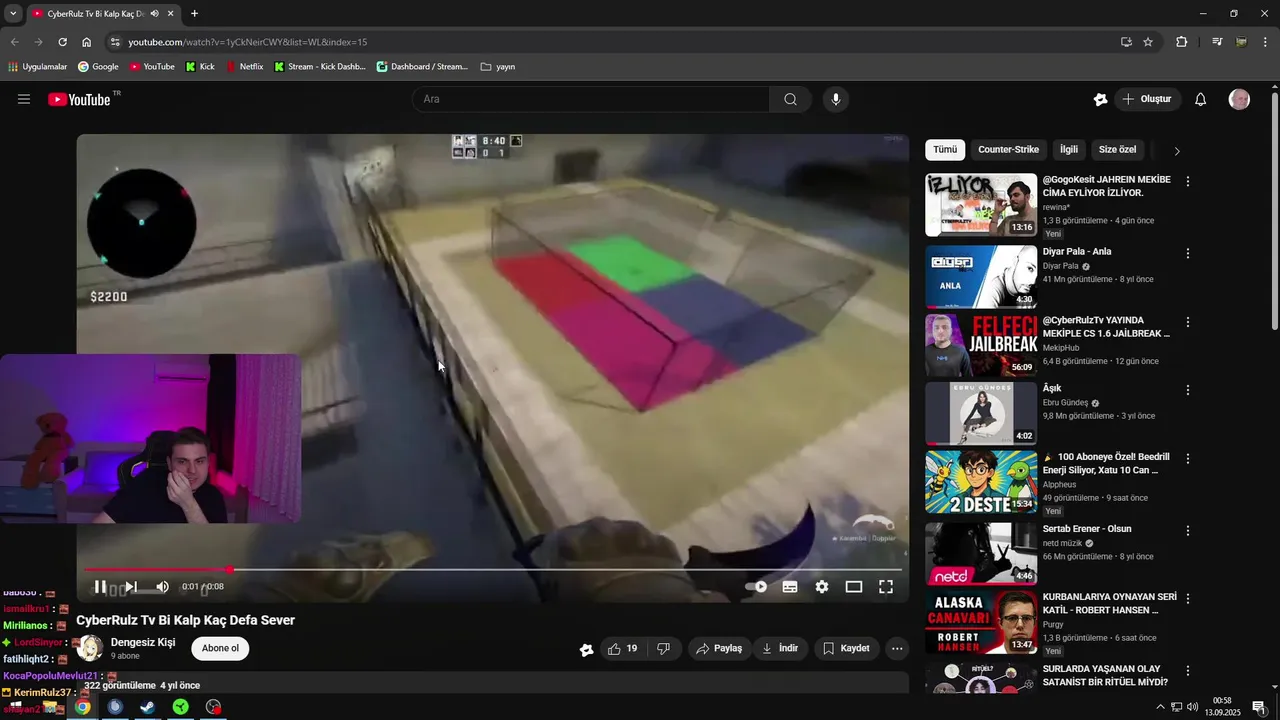Open the player settings gear
The image size is (1280, 720).
pyautogui.click(x=822, y=587)
